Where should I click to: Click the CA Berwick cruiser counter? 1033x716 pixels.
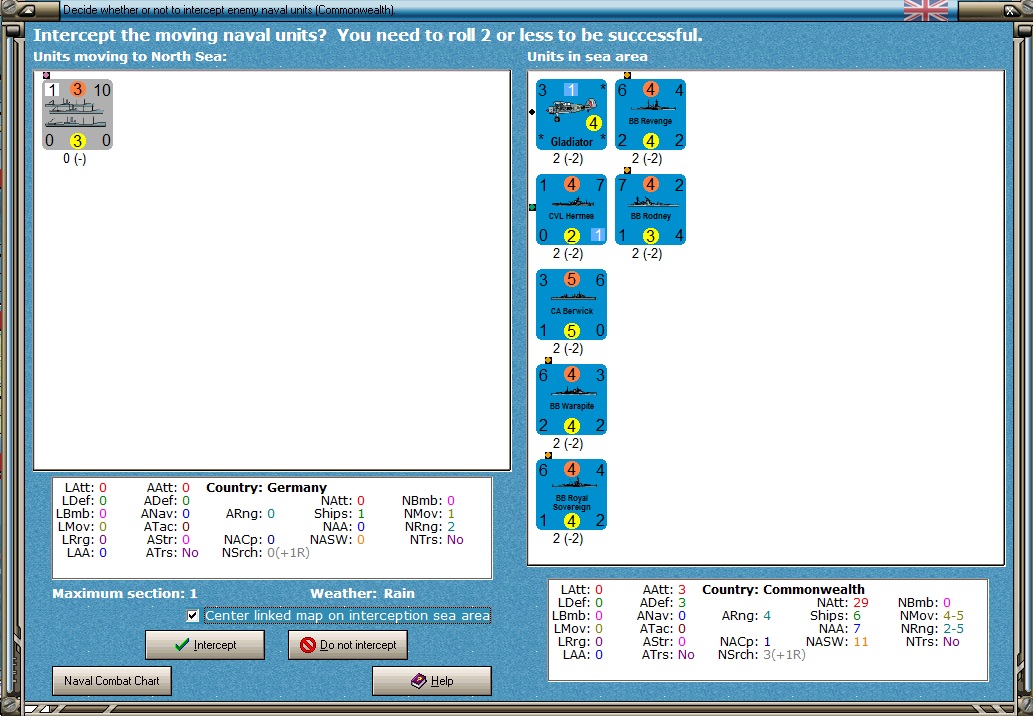coord(571,304)
